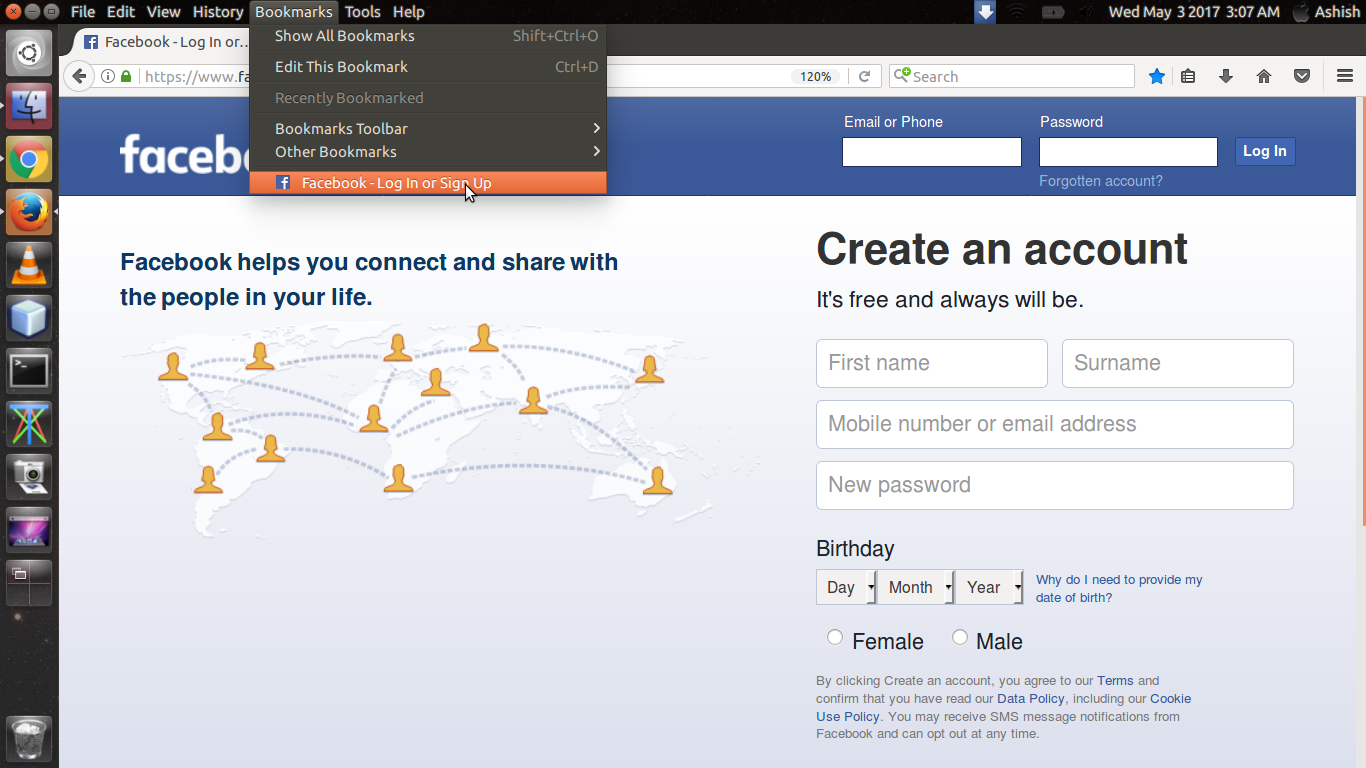Launch VLC media player from dock

[x=29, y=265]
